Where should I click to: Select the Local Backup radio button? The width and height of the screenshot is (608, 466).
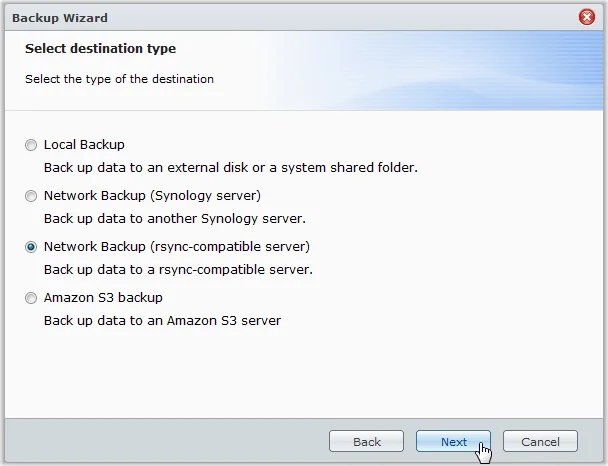click(31, 145)
